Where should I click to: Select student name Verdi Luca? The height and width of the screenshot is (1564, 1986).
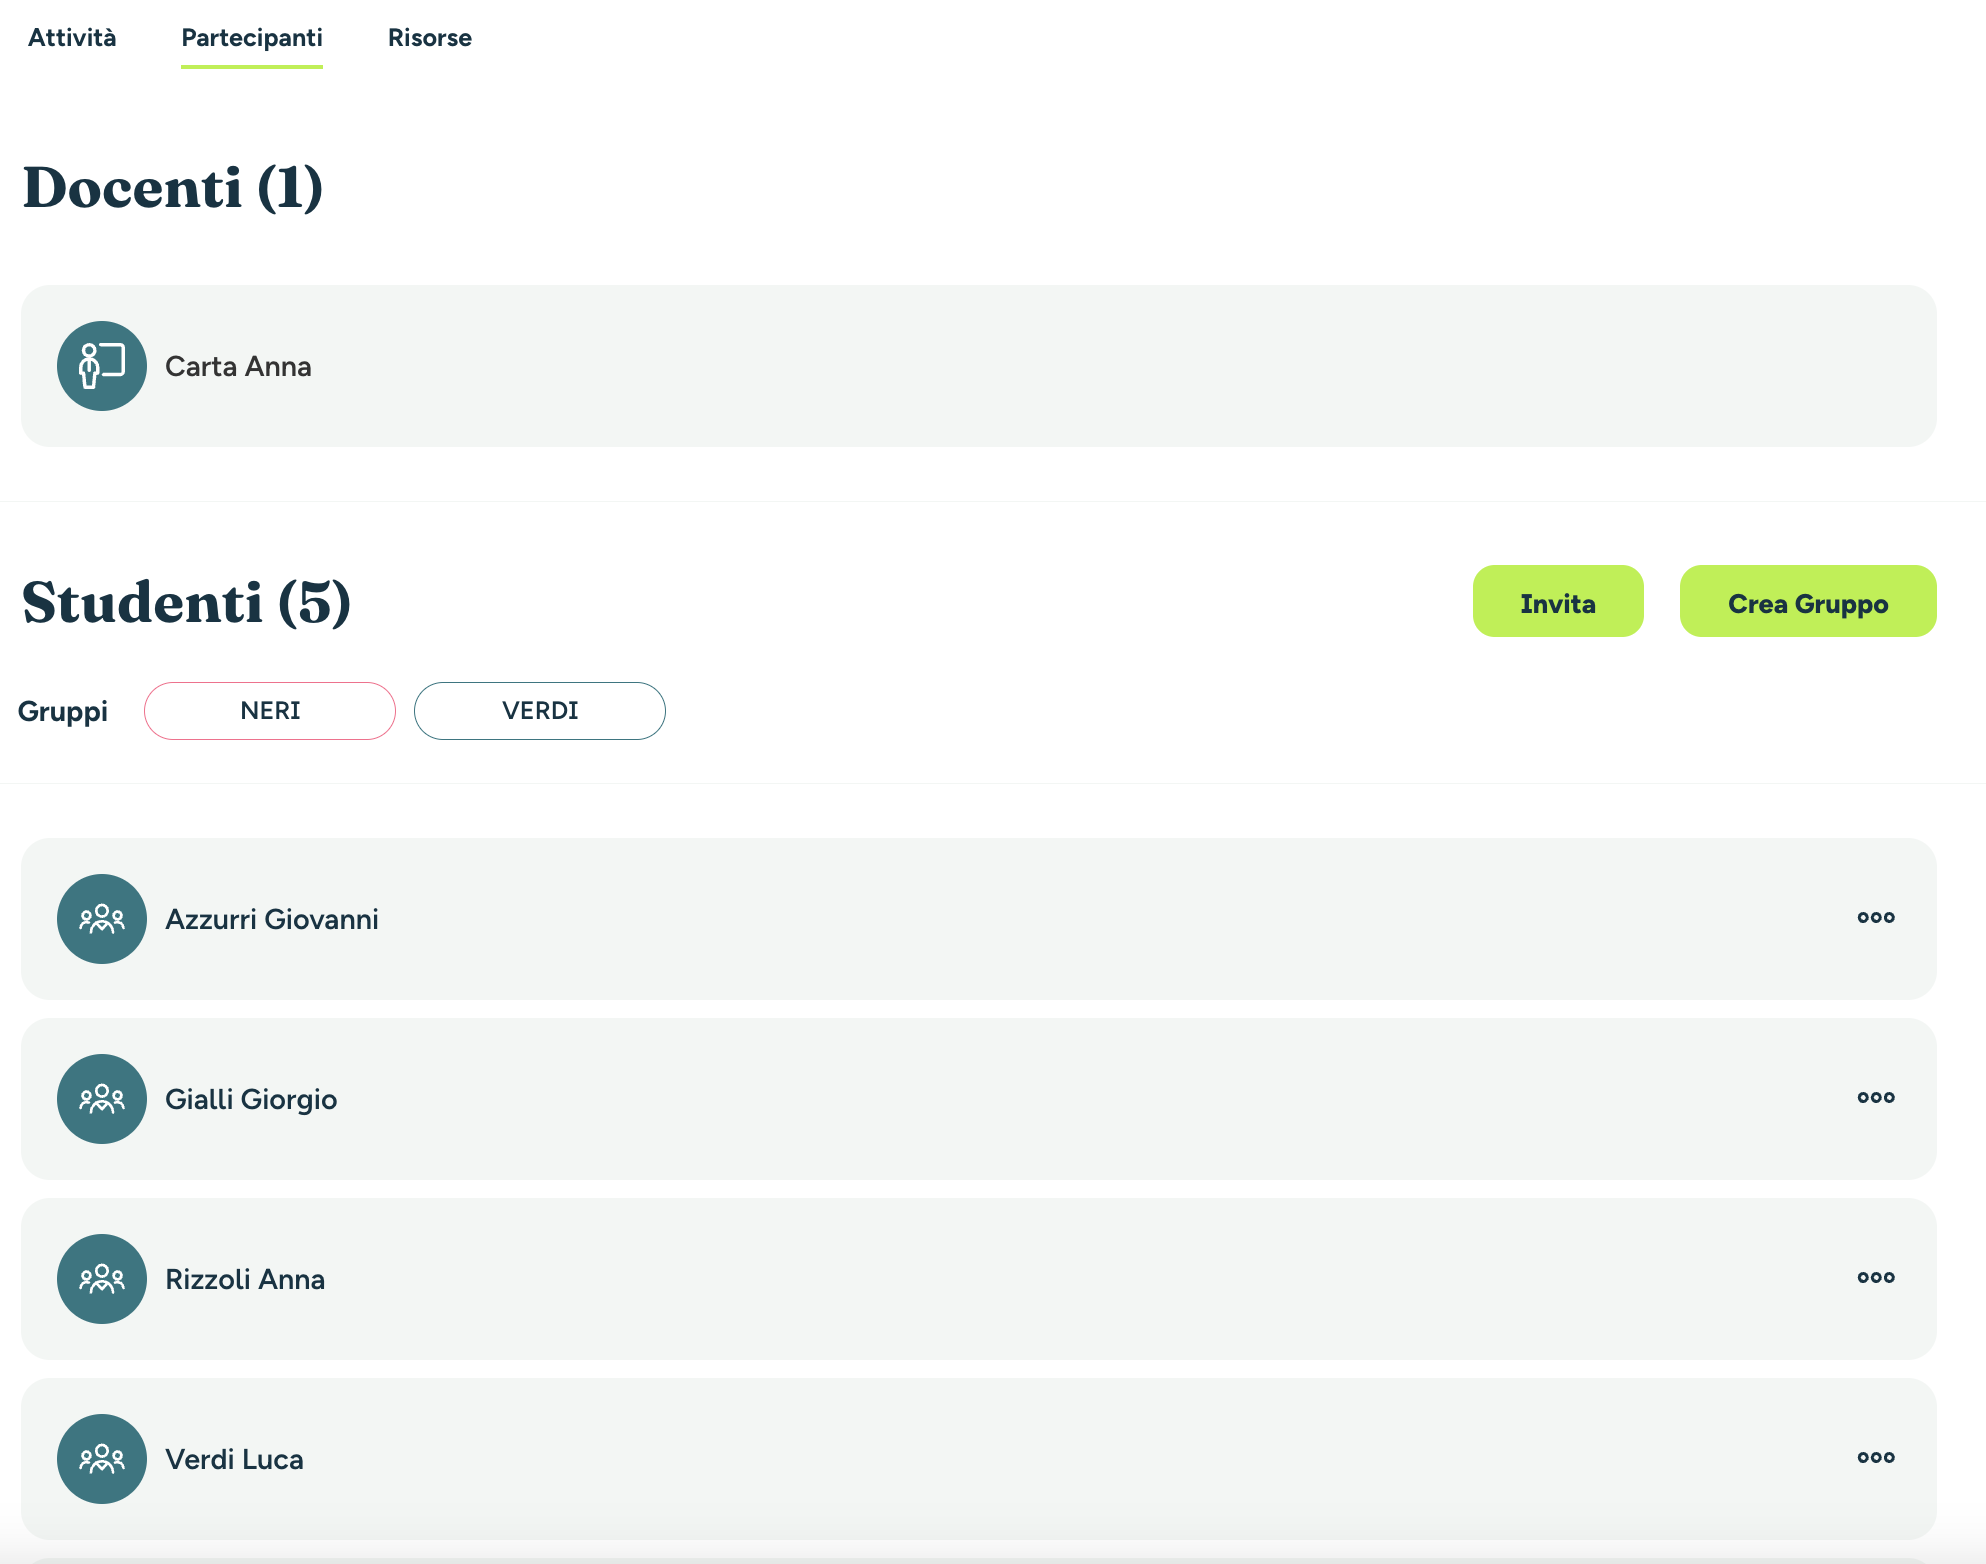point(234,1459)
